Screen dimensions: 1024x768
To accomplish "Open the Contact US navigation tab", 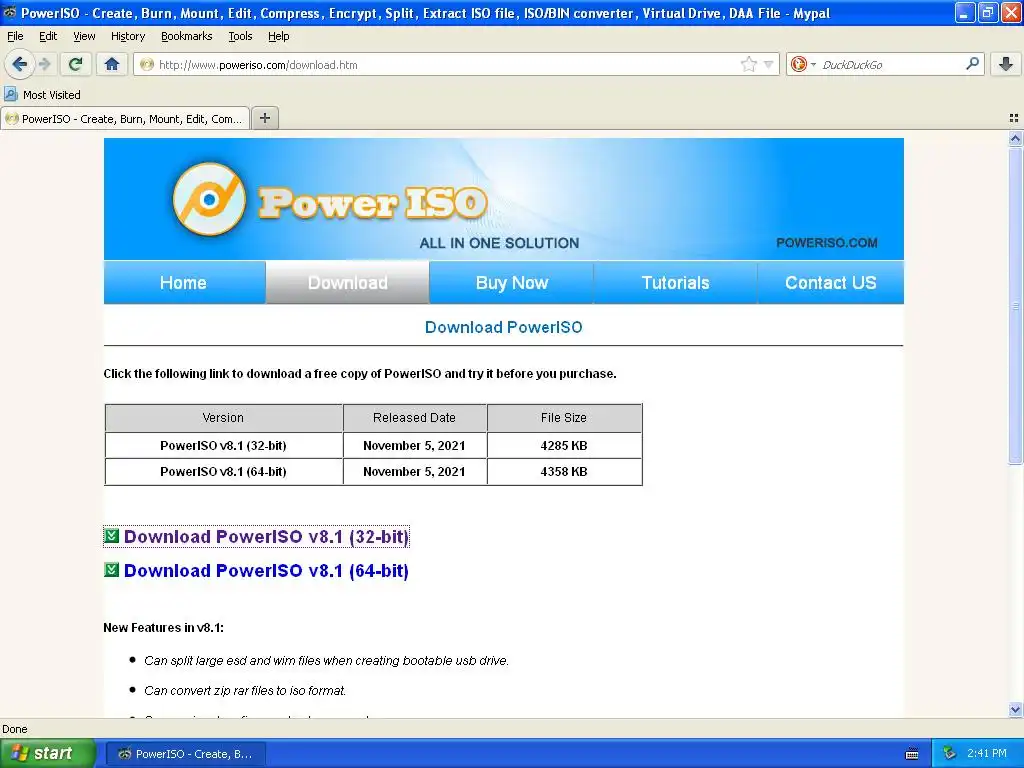I will tap(831, 283).
